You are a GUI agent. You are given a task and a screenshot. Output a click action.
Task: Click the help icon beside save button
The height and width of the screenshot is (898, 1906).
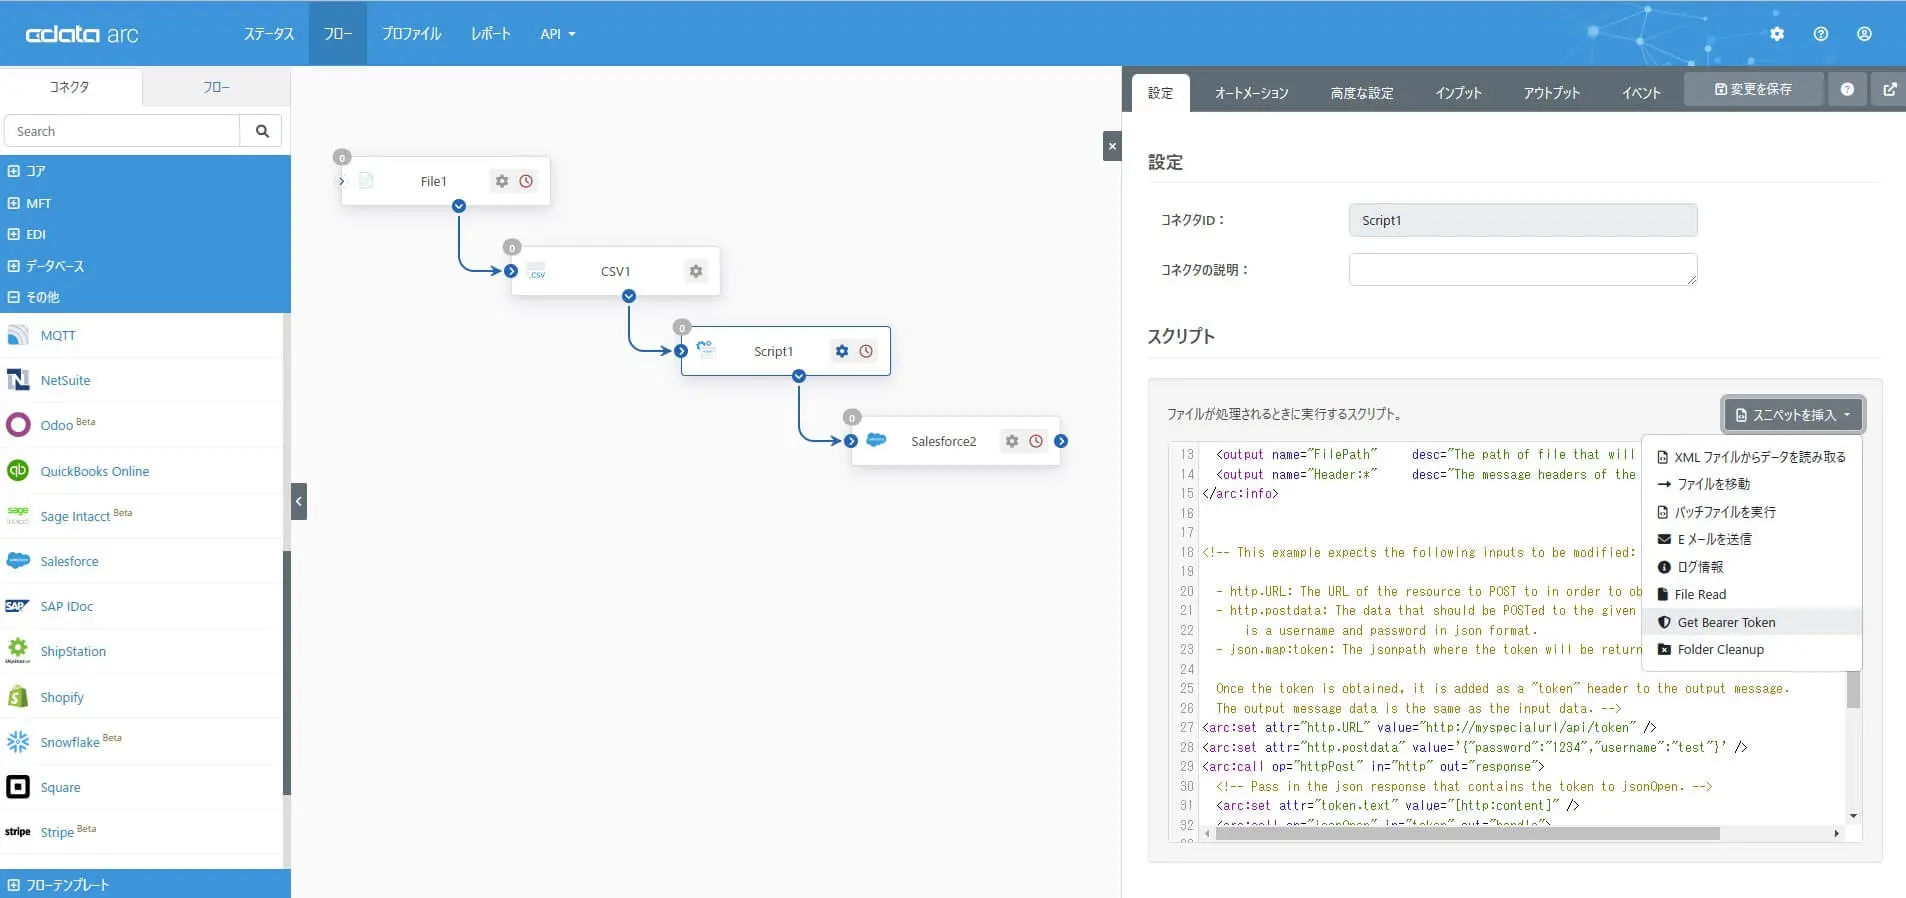click(1847, 89)
